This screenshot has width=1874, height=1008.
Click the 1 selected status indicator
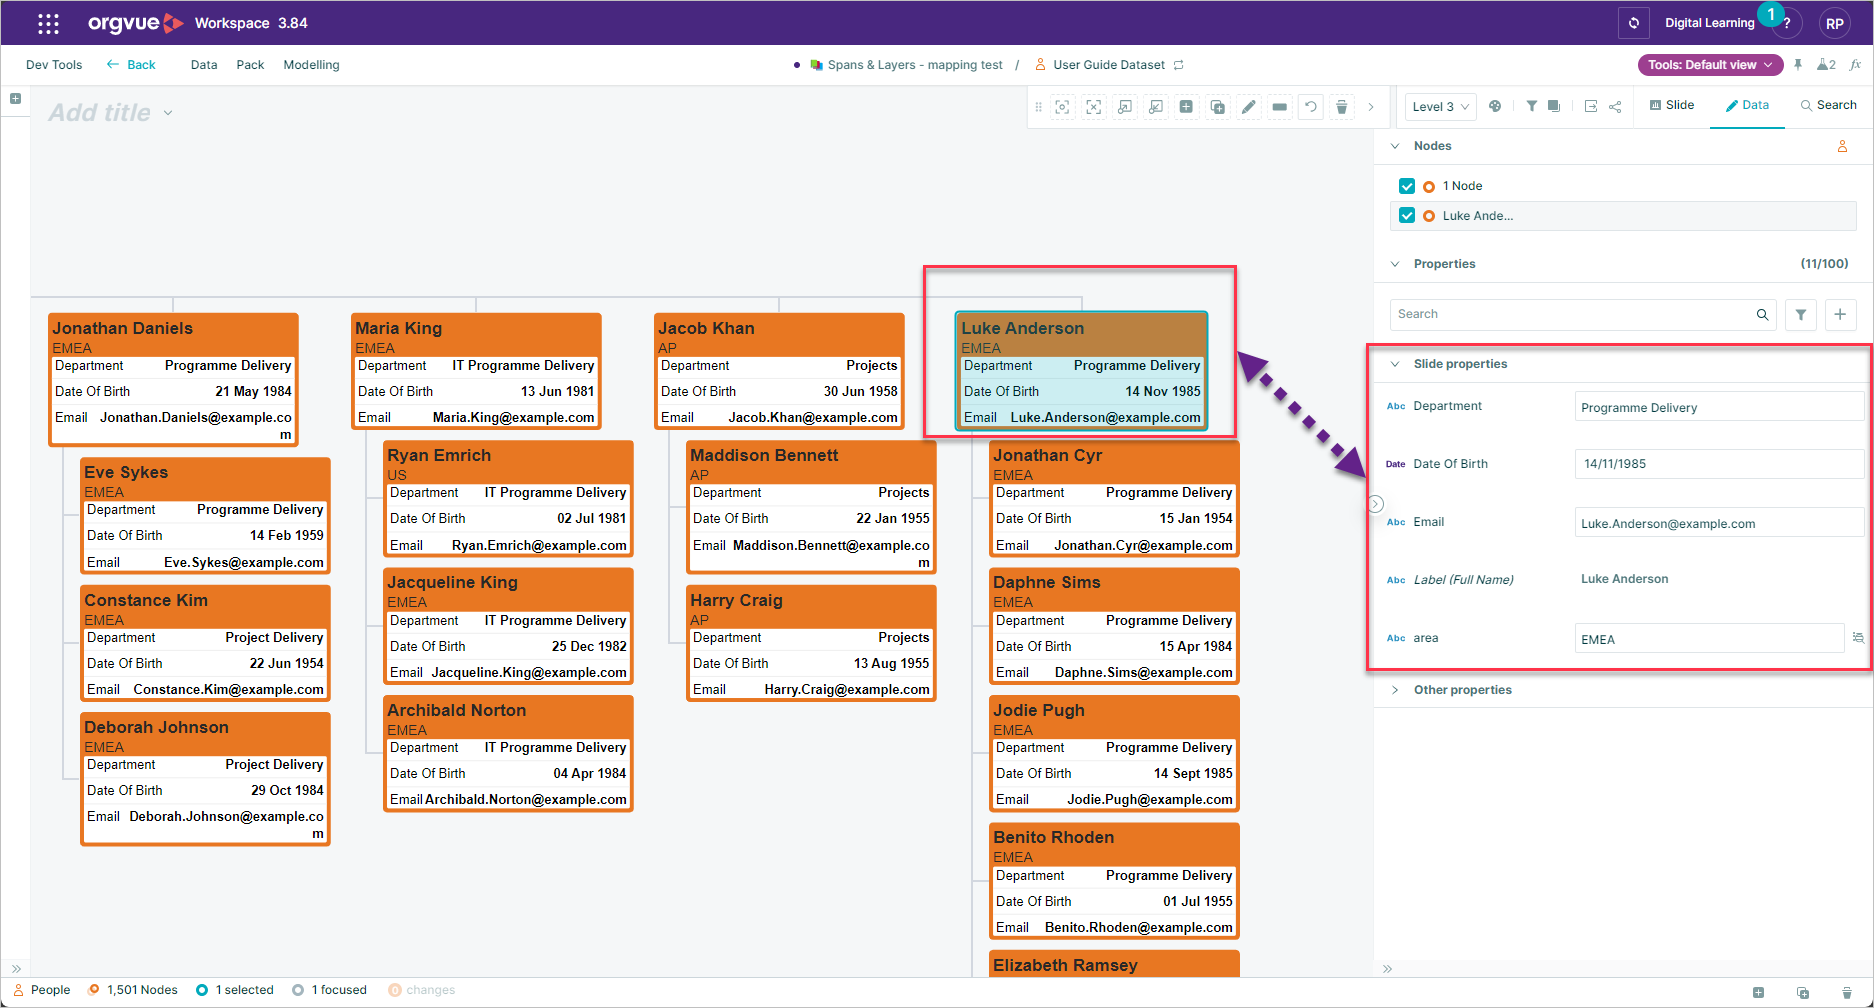click(x=235, y=990)
